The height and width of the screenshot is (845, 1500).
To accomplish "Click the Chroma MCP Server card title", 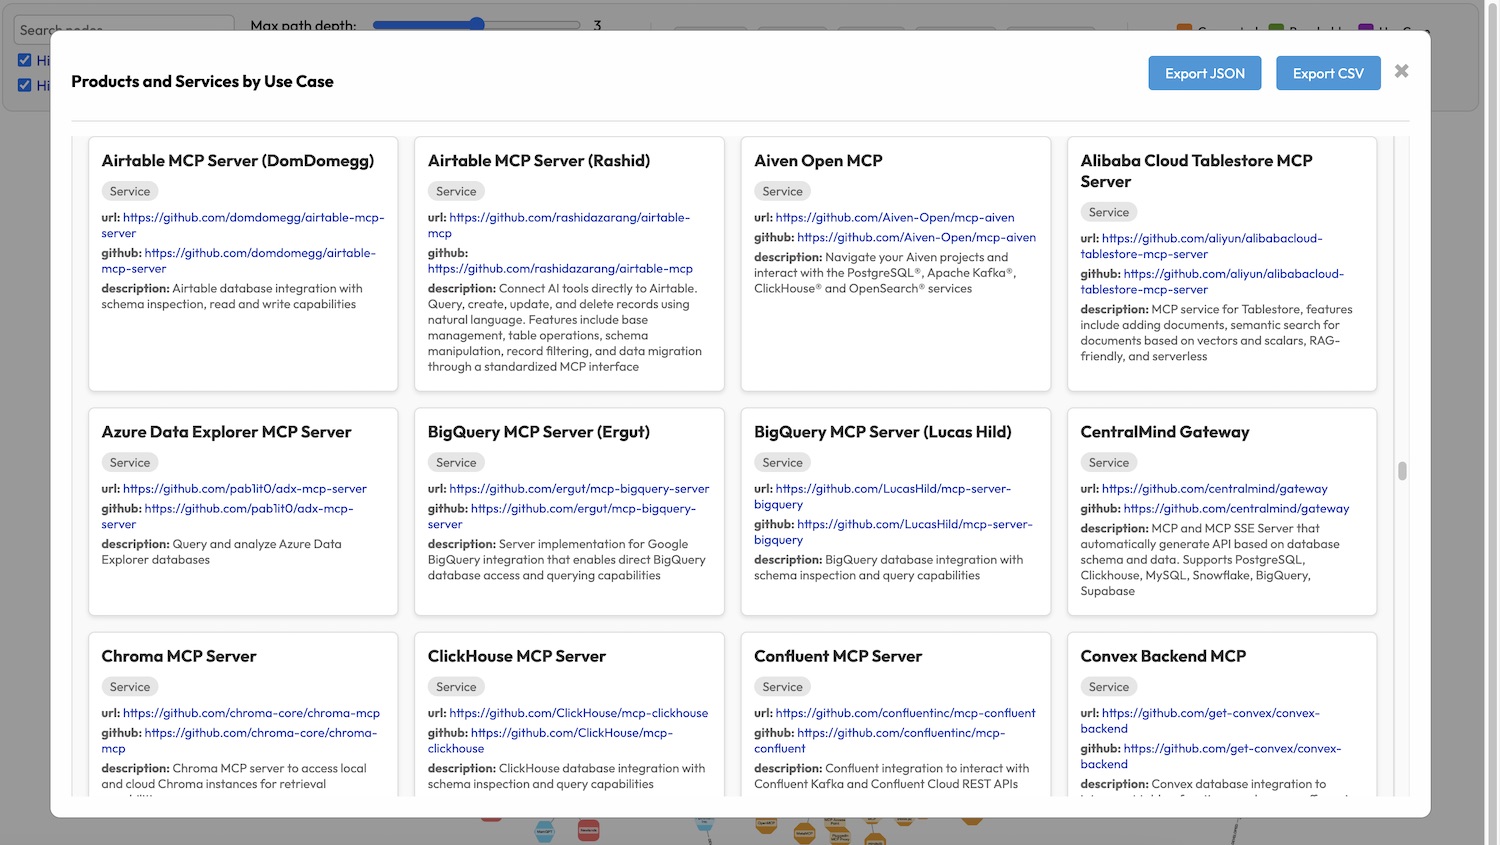I will coord(179,656).
